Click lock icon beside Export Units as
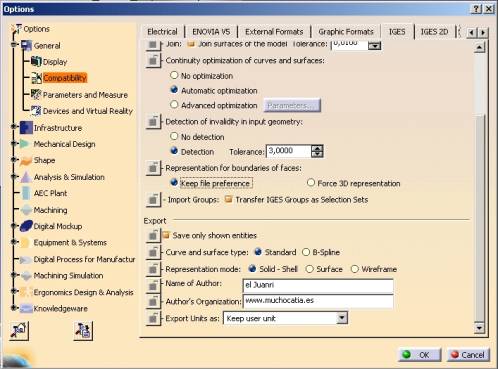The width and height of the screenshot is (498, 369). tap(153, 318)
